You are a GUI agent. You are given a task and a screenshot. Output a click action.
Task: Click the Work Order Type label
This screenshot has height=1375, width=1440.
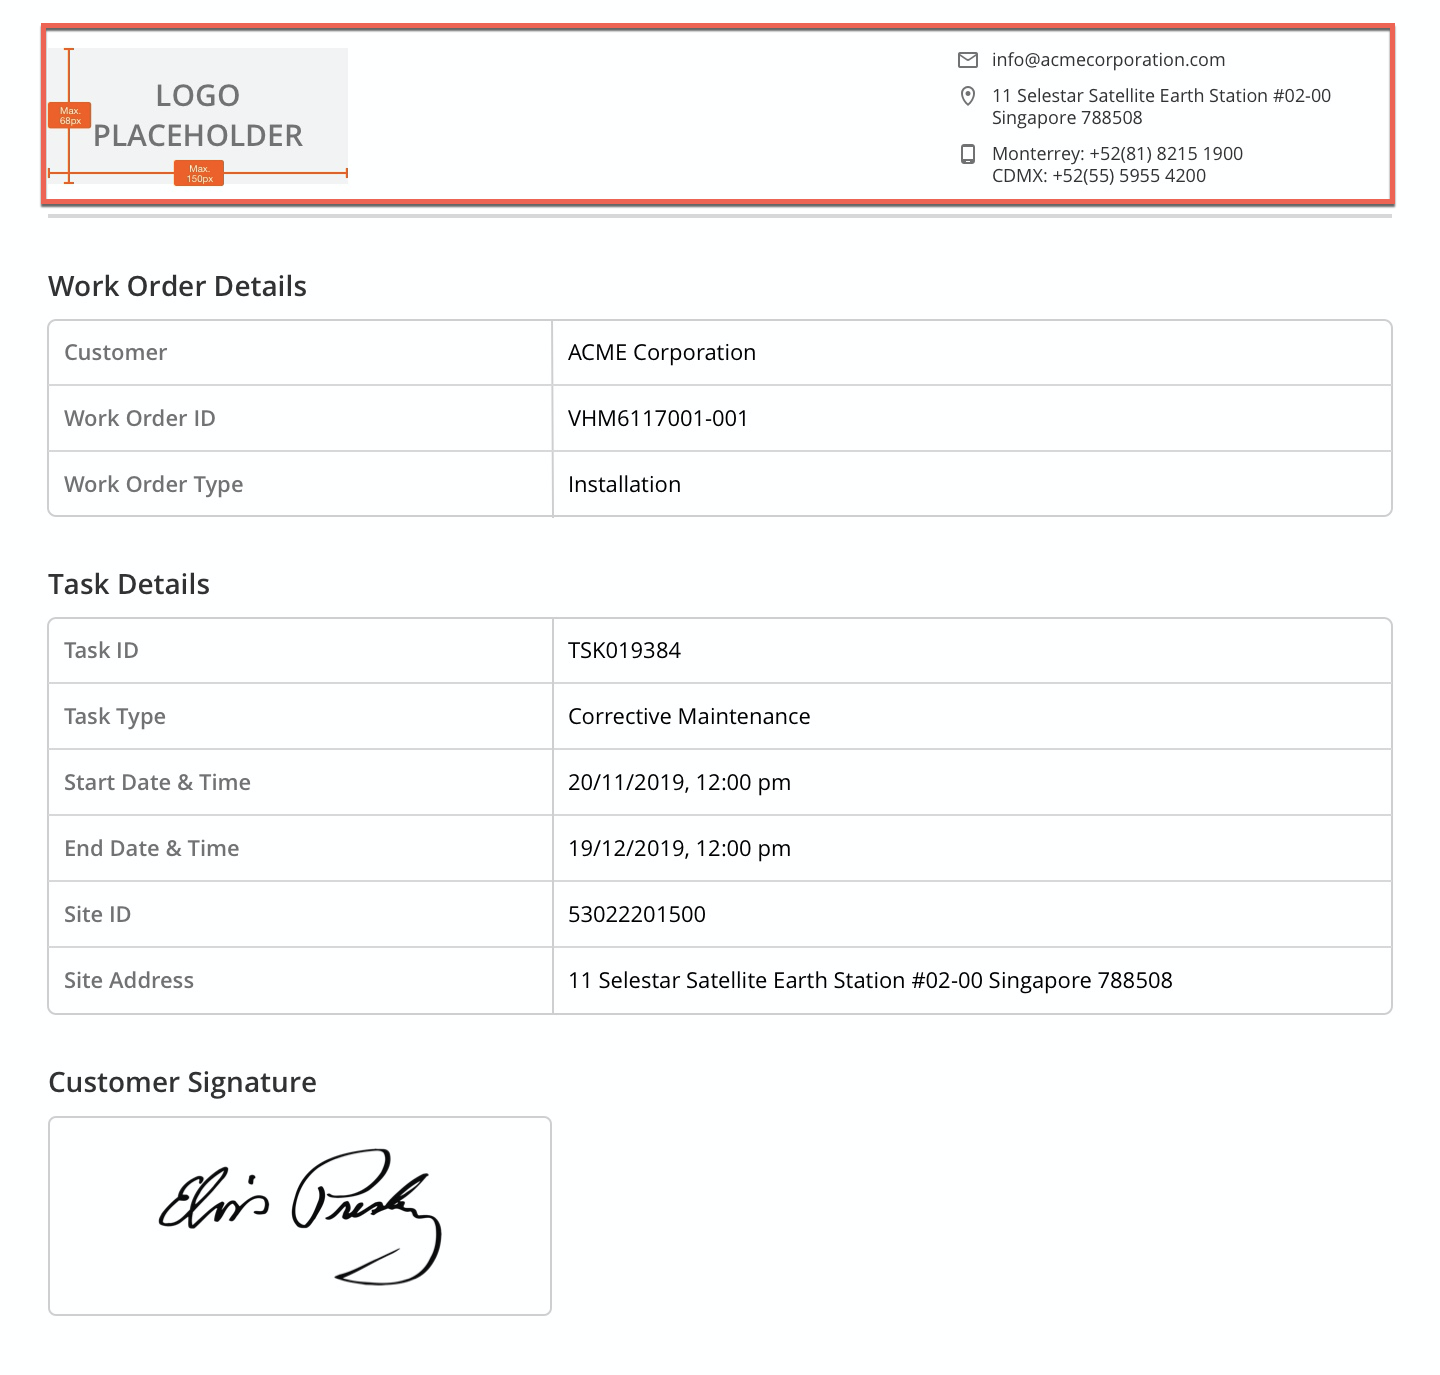point(154,484)
